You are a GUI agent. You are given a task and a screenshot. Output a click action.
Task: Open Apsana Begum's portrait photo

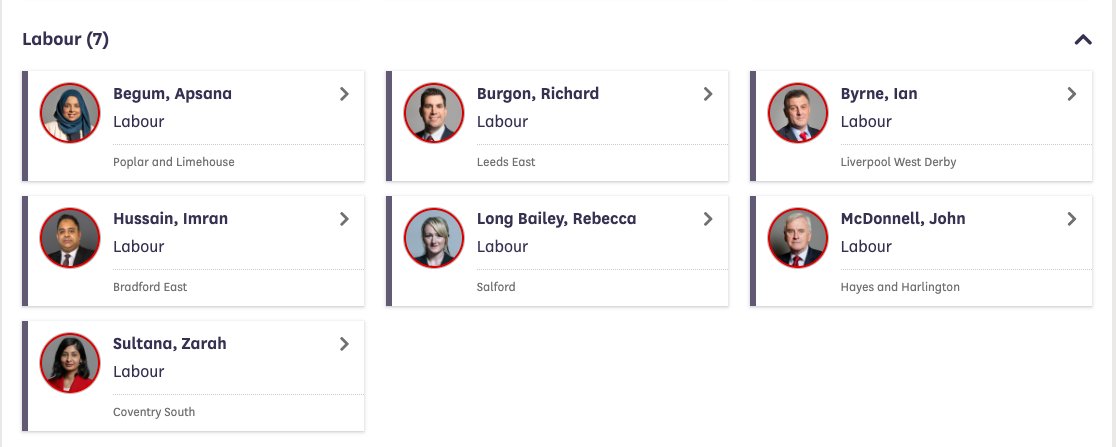pyautogui.click(x=70, y=113)
